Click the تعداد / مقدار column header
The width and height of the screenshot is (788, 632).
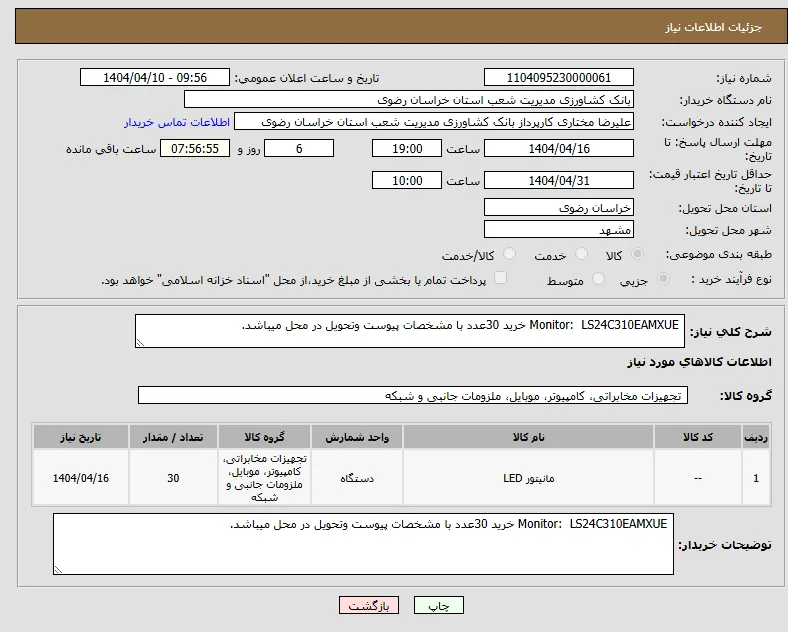[173, 437]
